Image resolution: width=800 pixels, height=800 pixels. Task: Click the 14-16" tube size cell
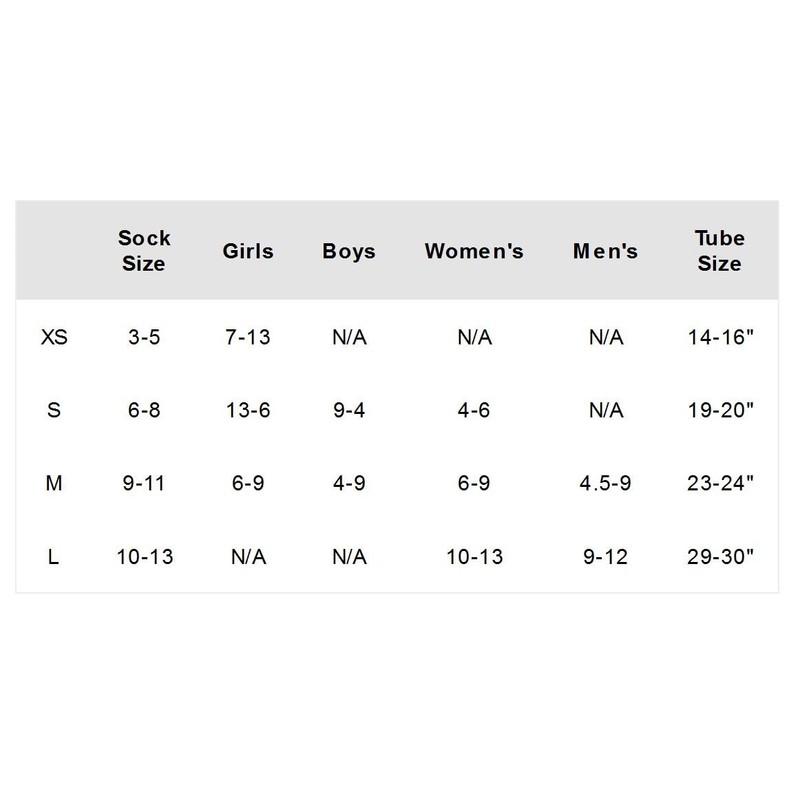[x=720, y=338]
